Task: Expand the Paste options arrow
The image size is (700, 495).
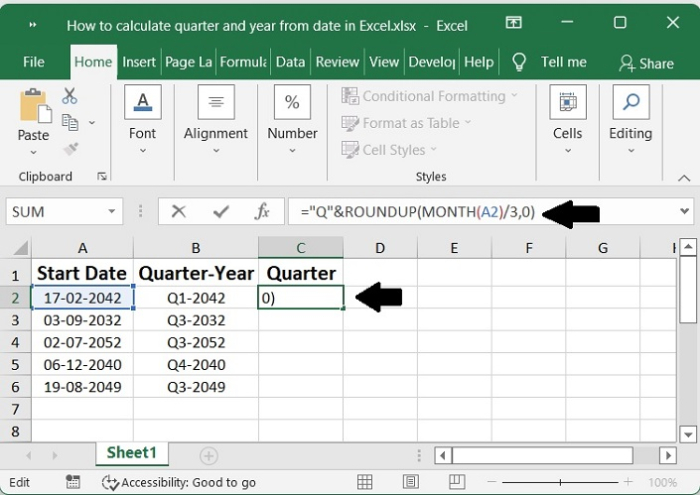Action: tap(33, 152)
